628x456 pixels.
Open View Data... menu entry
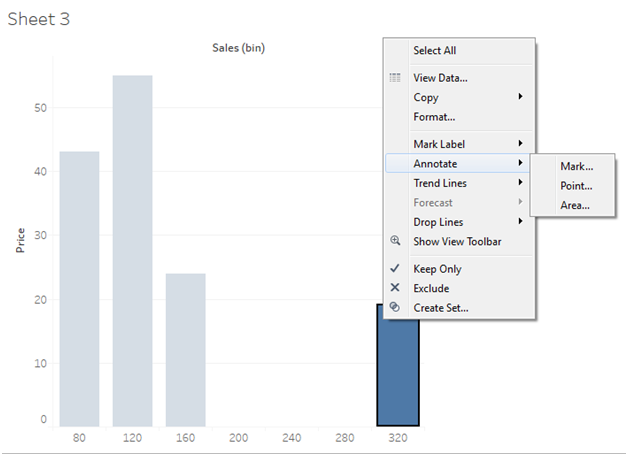pyautogui.click(x=459, y=78)
